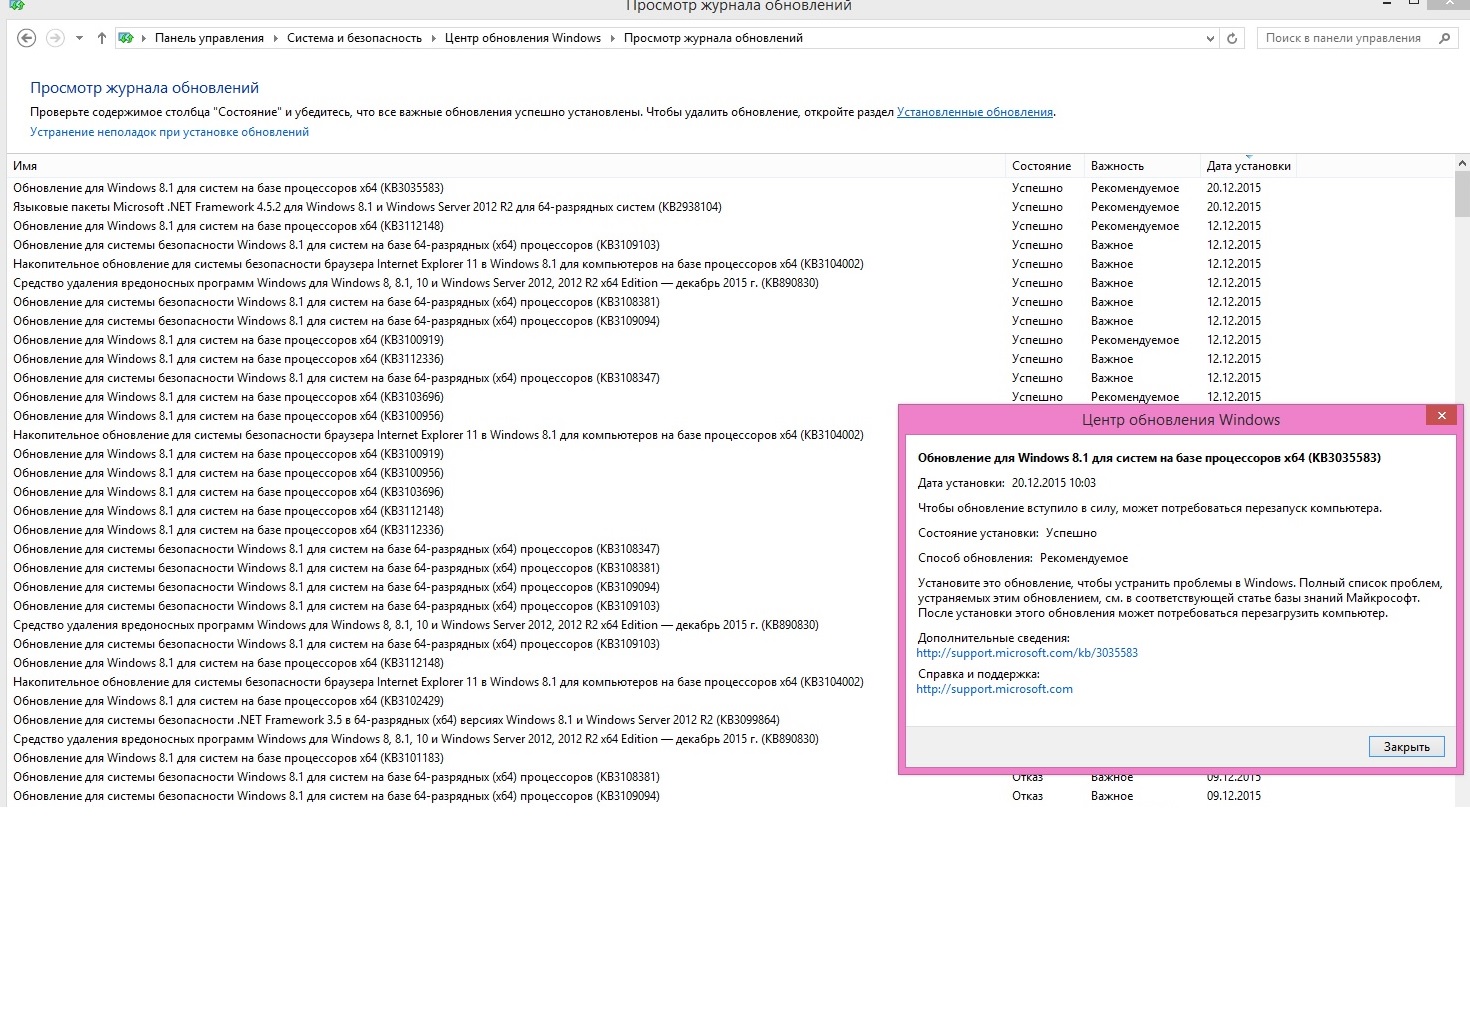The width and height of the screenshot is (1470, 1020).
Task: Go up one level with Up arrow
Action: click(x=102, y=38)
